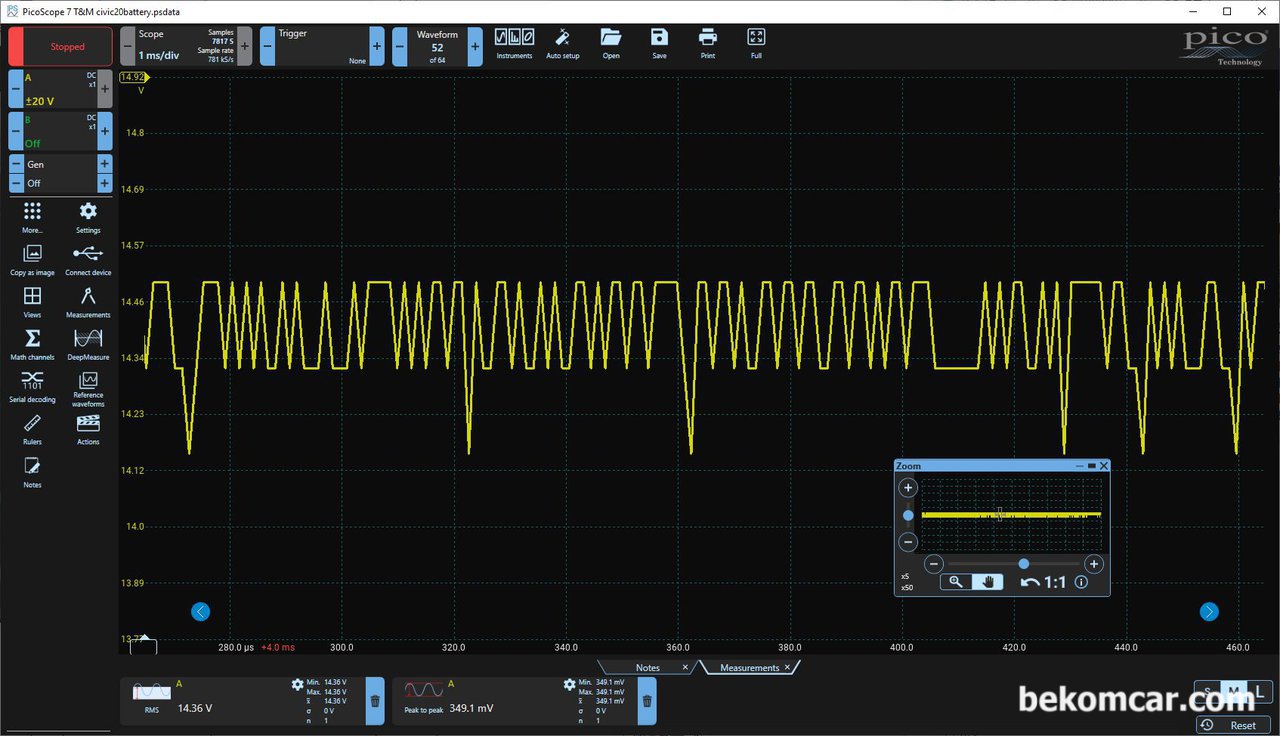Image resolution: width=1280 pixels, height=736 pixels.
Task: Show Zoom panel info icon
Action: click(1081, 582)
